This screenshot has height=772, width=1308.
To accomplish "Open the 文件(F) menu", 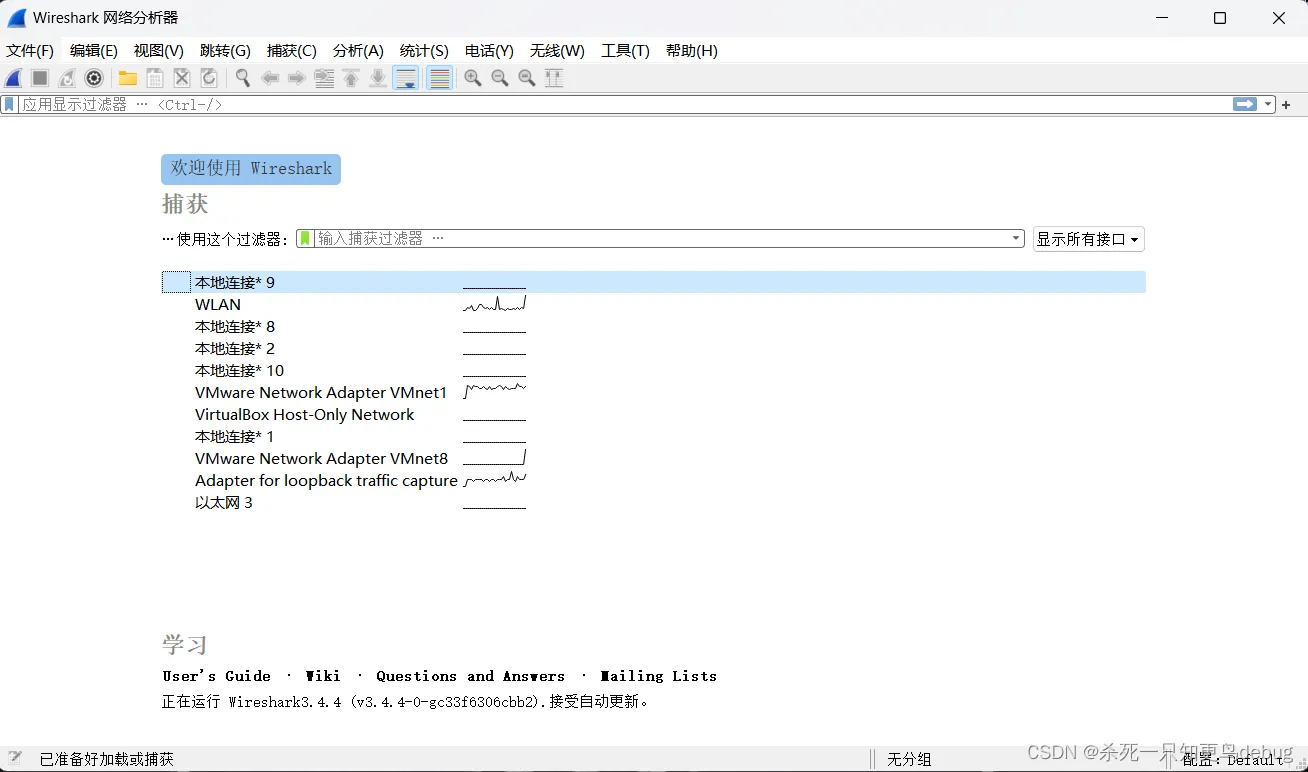I will click(30, 51).
